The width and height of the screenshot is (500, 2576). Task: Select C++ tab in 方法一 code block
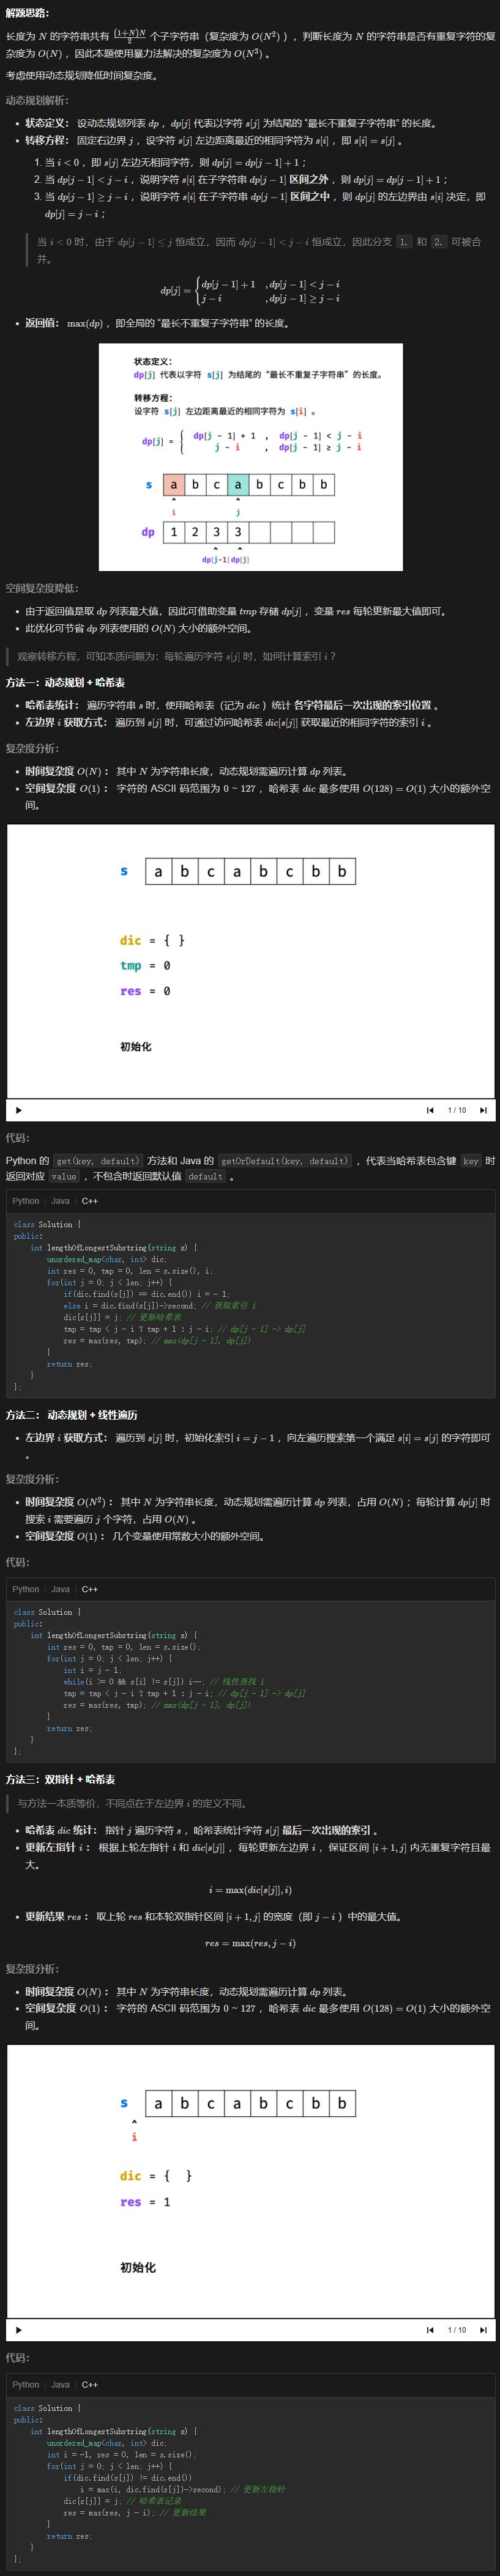tap(90, 1201)
